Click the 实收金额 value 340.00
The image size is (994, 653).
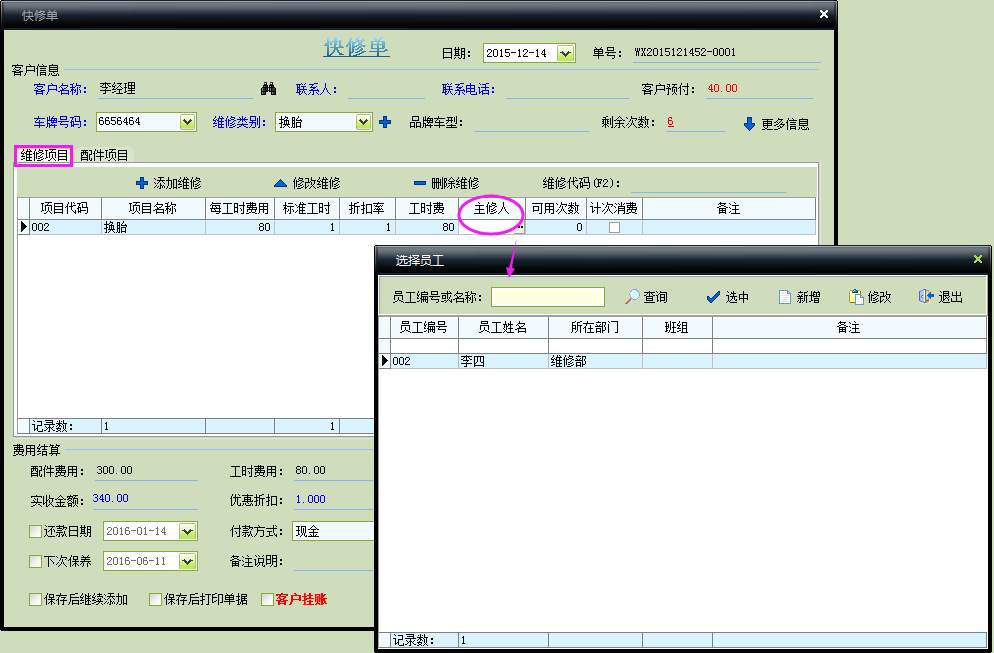click(110, 498)
